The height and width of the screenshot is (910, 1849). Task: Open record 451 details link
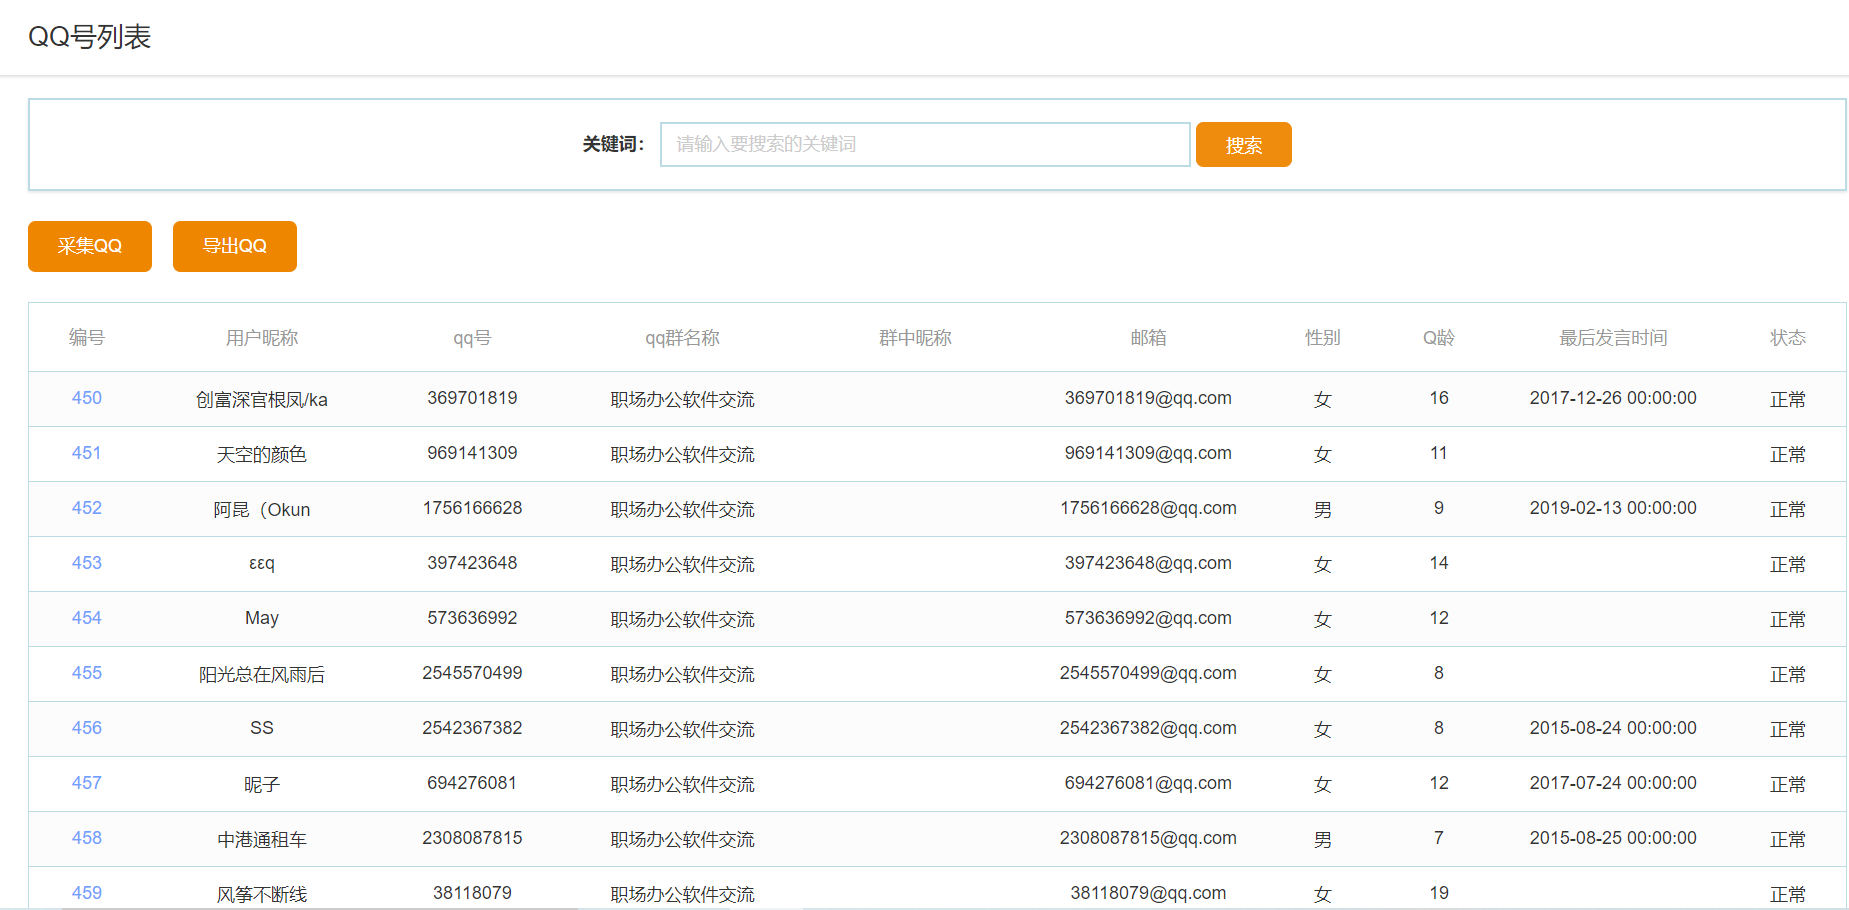tap(86, 453)
